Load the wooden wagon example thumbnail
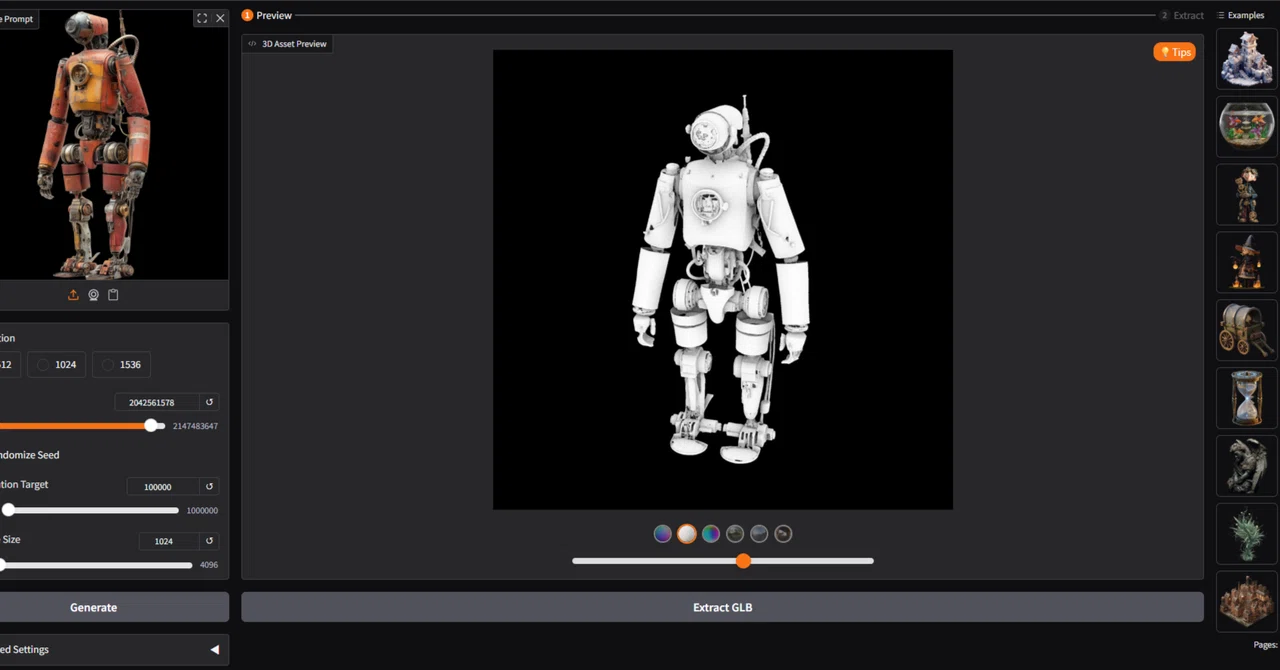Viewport: 1280px width, 670px height. click(1246, 330)
